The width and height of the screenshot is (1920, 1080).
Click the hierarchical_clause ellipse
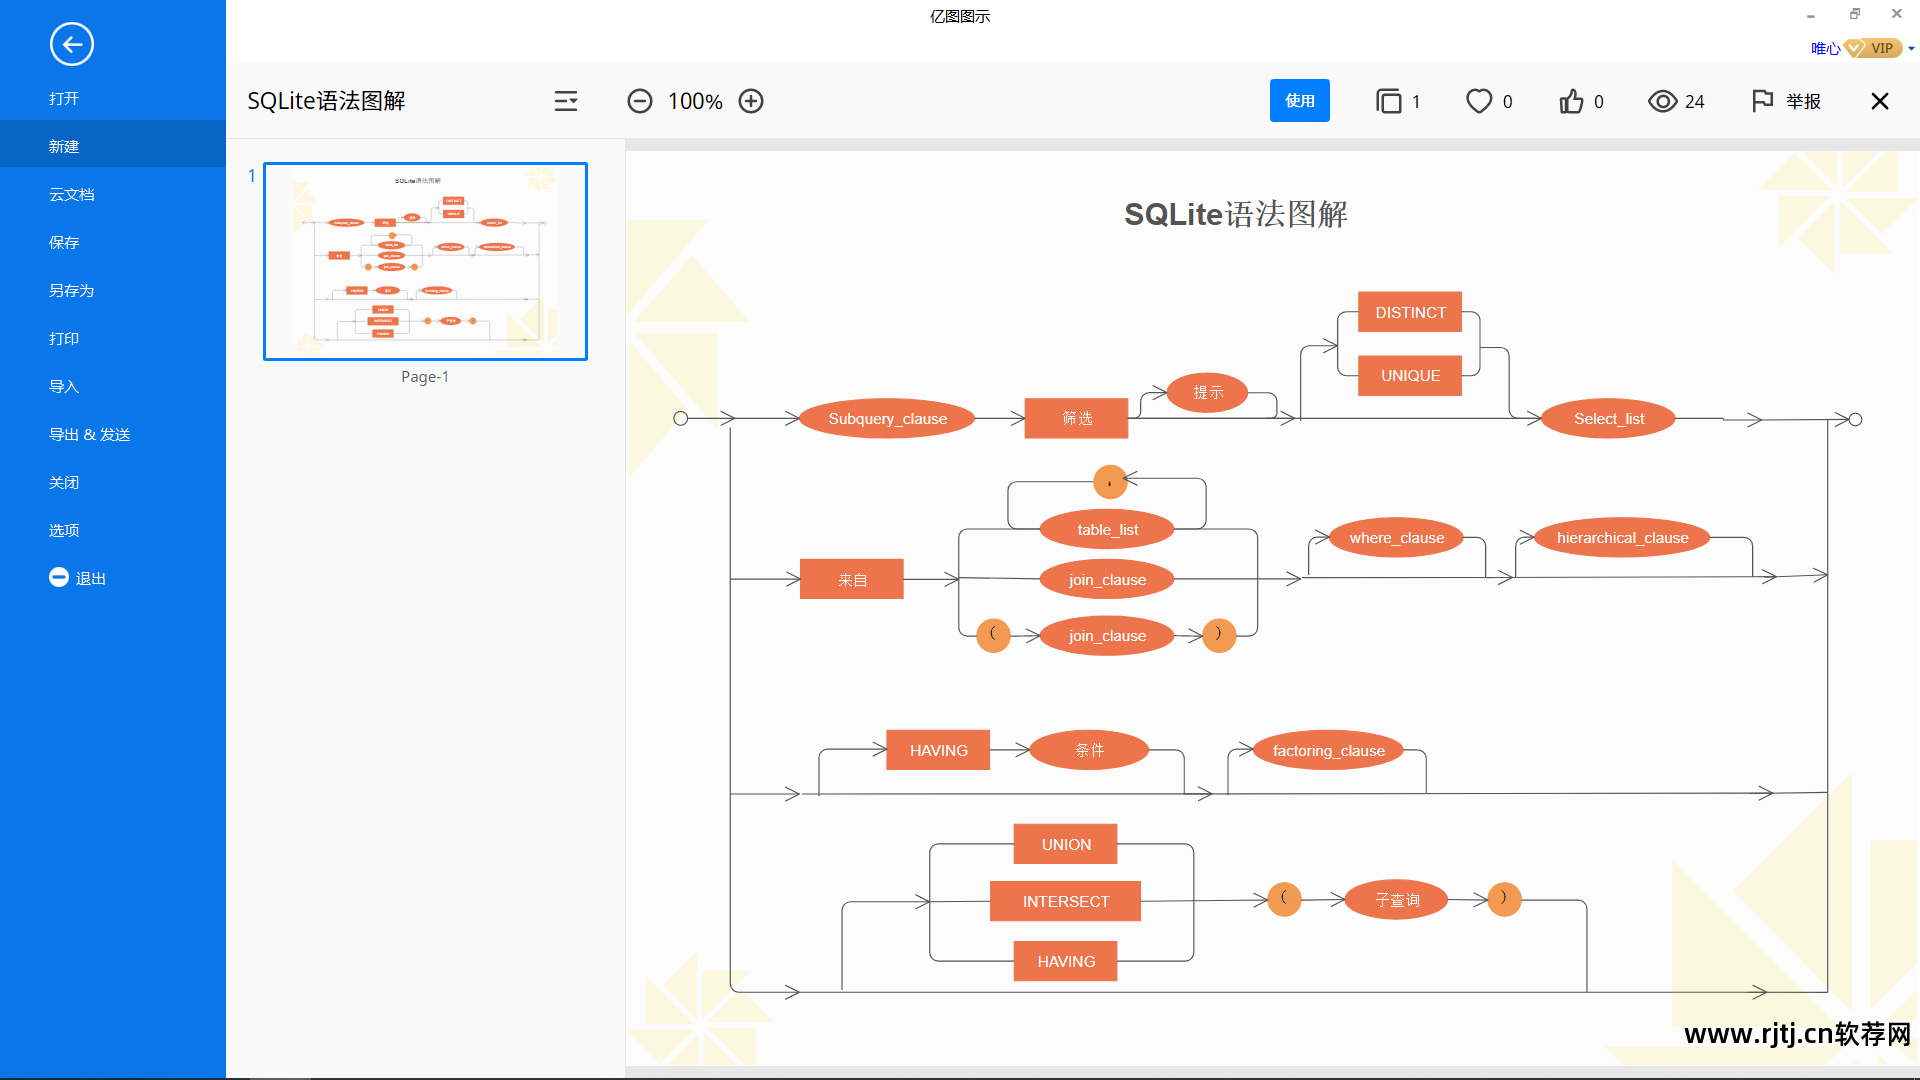[1622, 538]
